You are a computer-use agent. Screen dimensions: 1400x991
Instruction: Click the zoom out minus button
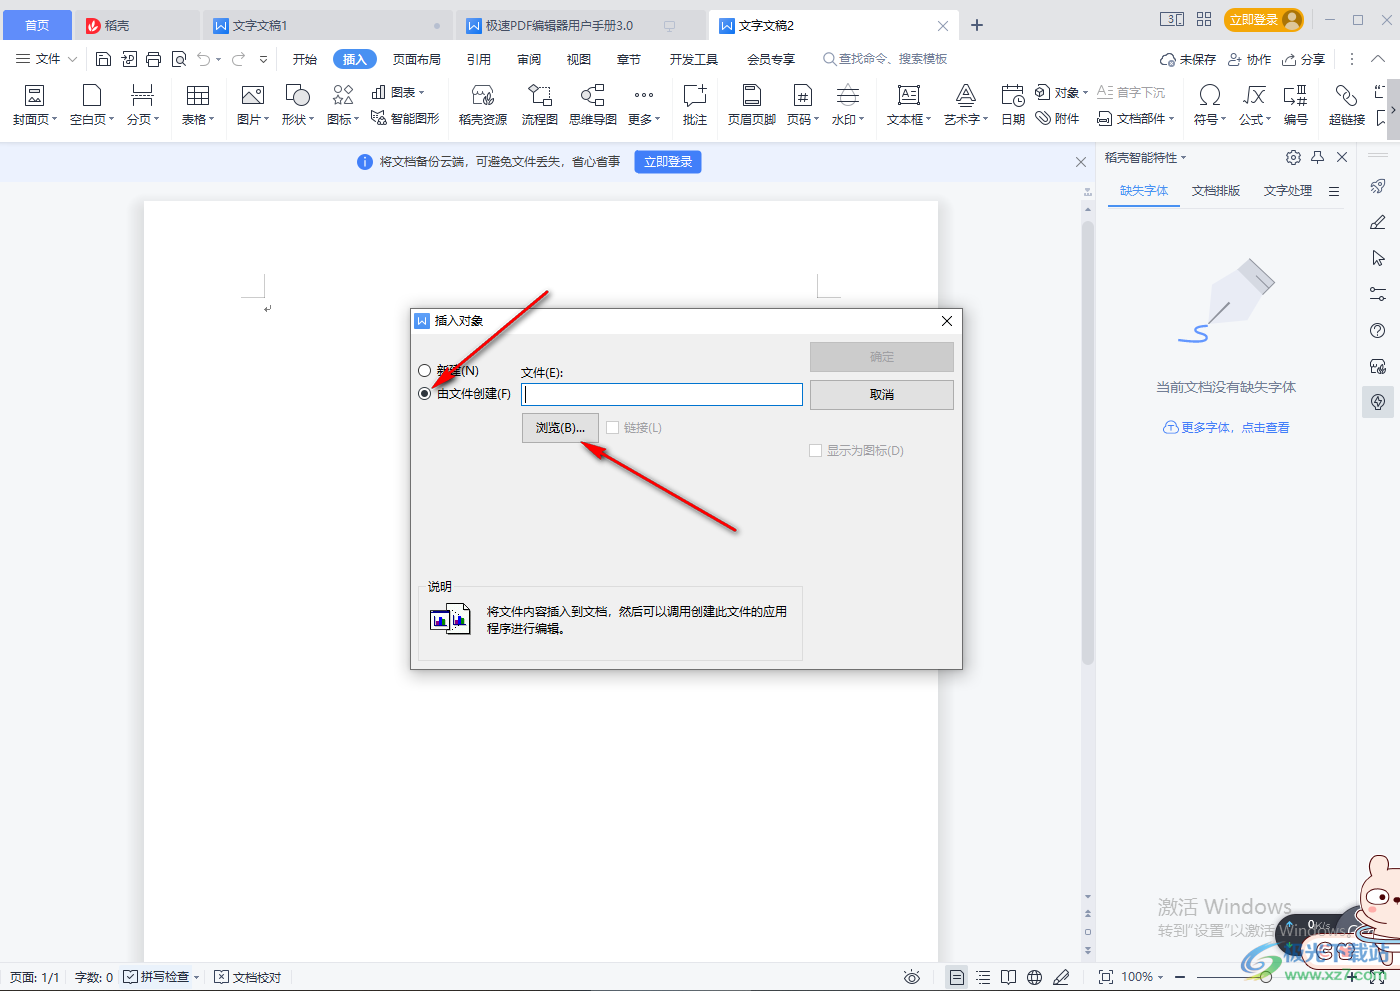1180,977
